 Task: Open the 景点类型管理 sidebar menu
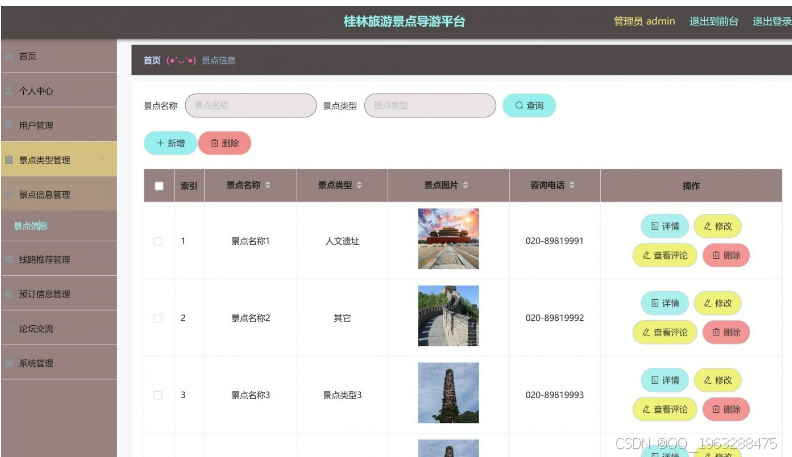pos(59,160)
